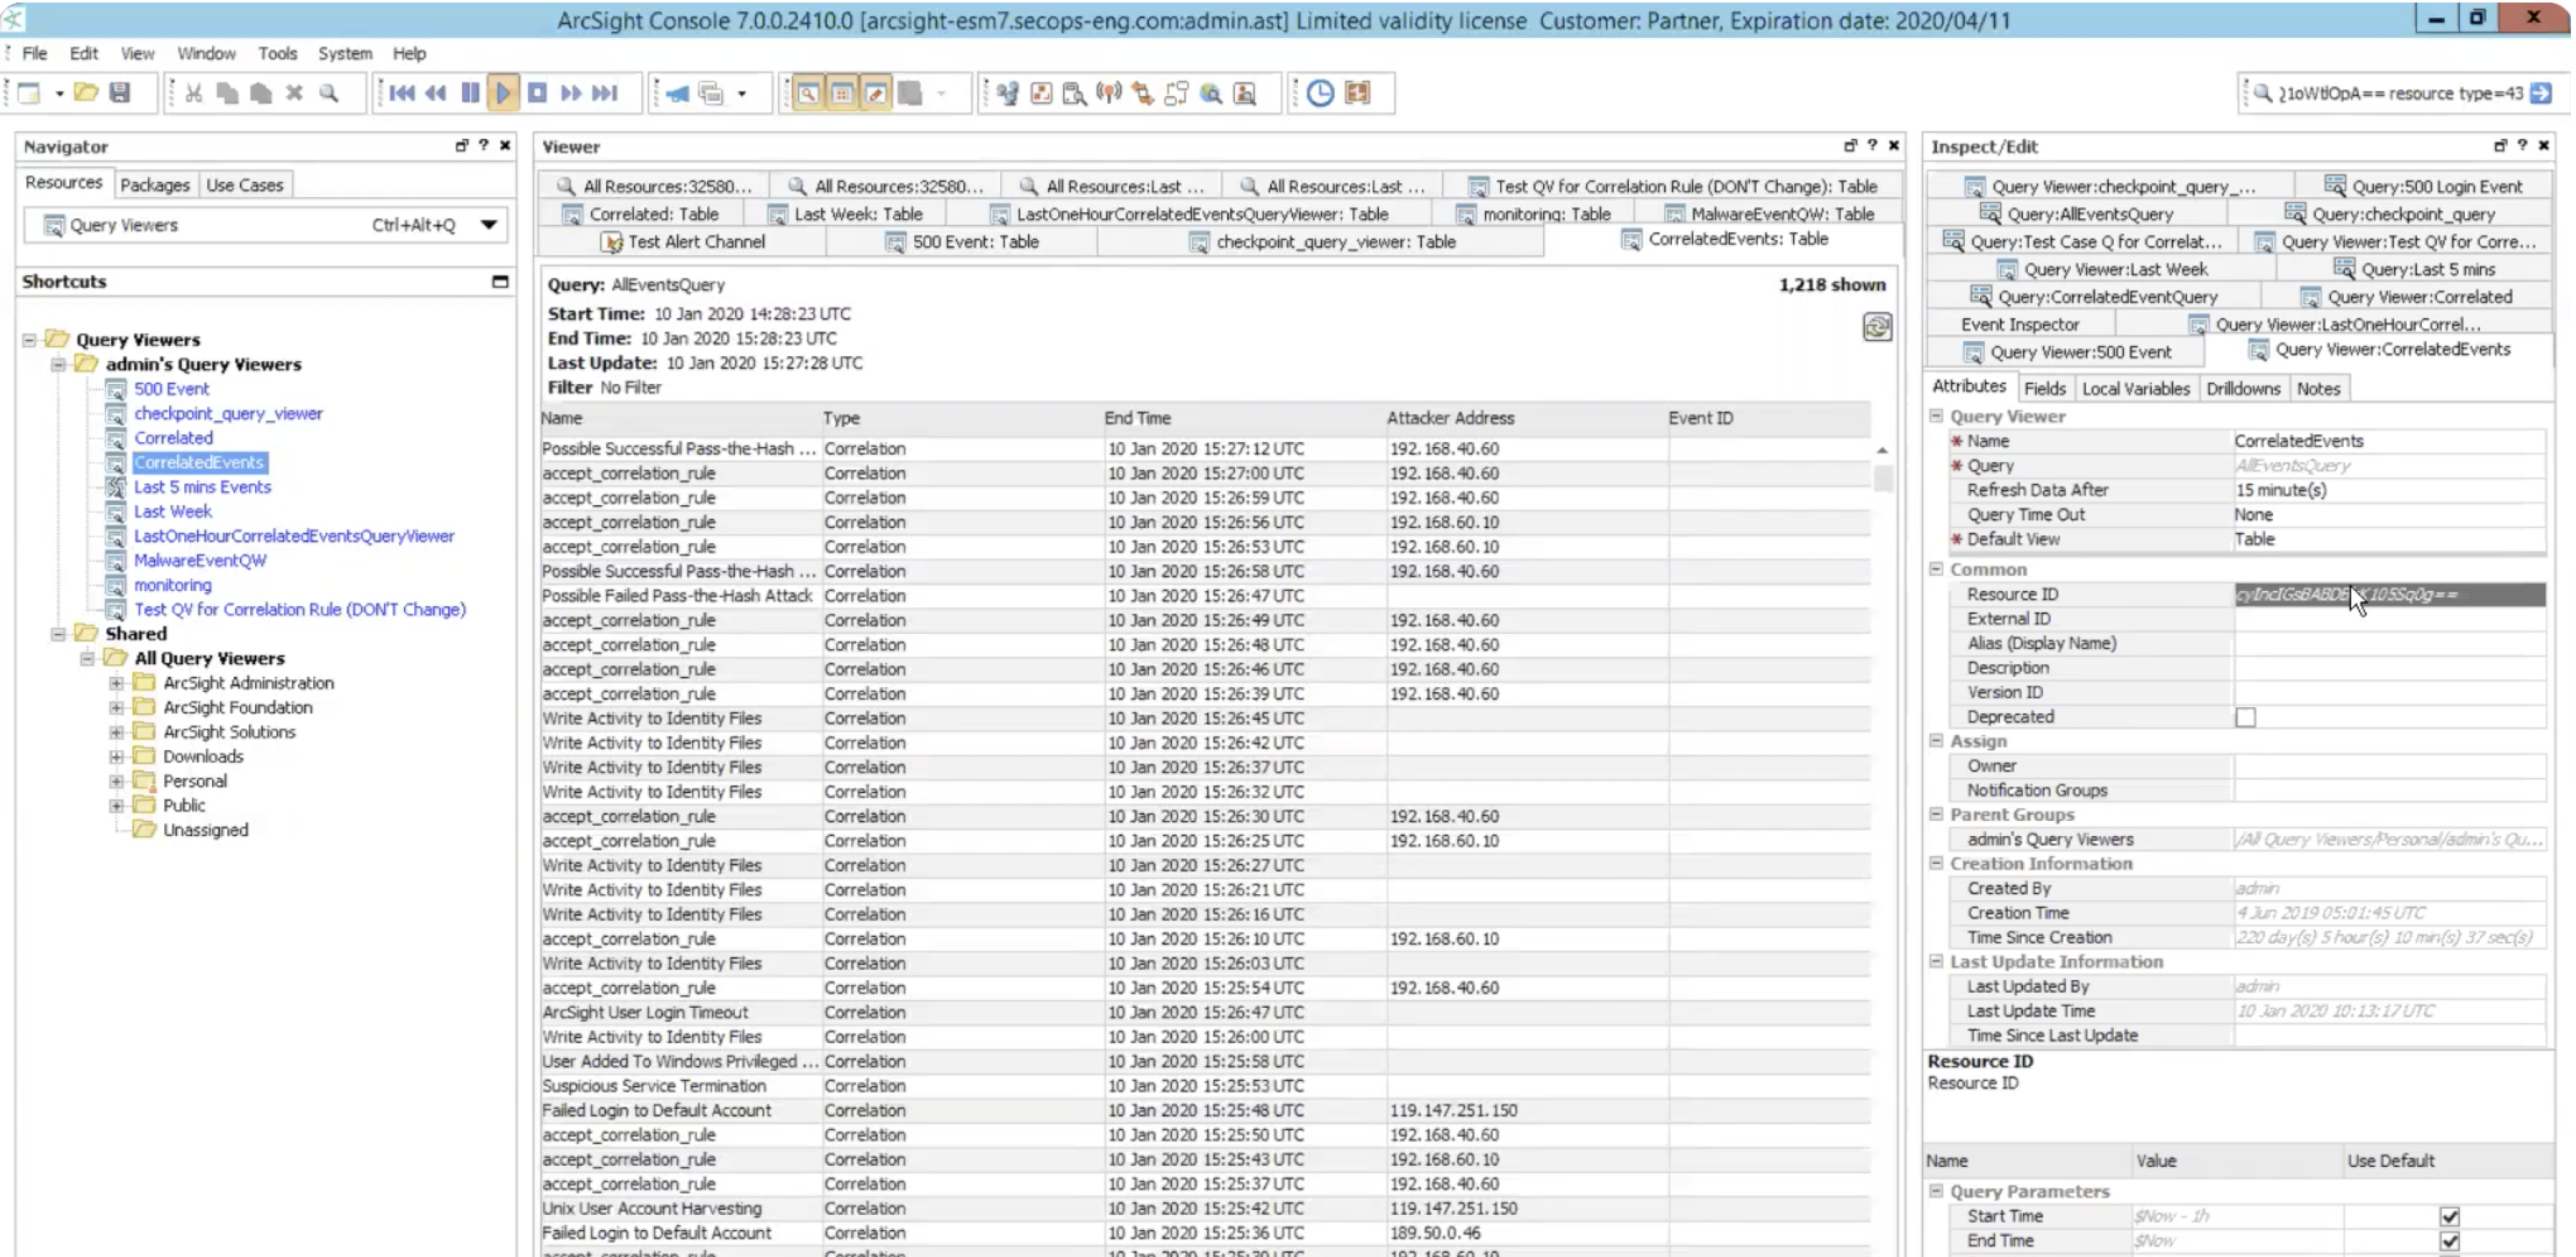Click the Paste toolbar icon
Screen dimensions: 2576x1257
tap(261, 93)
